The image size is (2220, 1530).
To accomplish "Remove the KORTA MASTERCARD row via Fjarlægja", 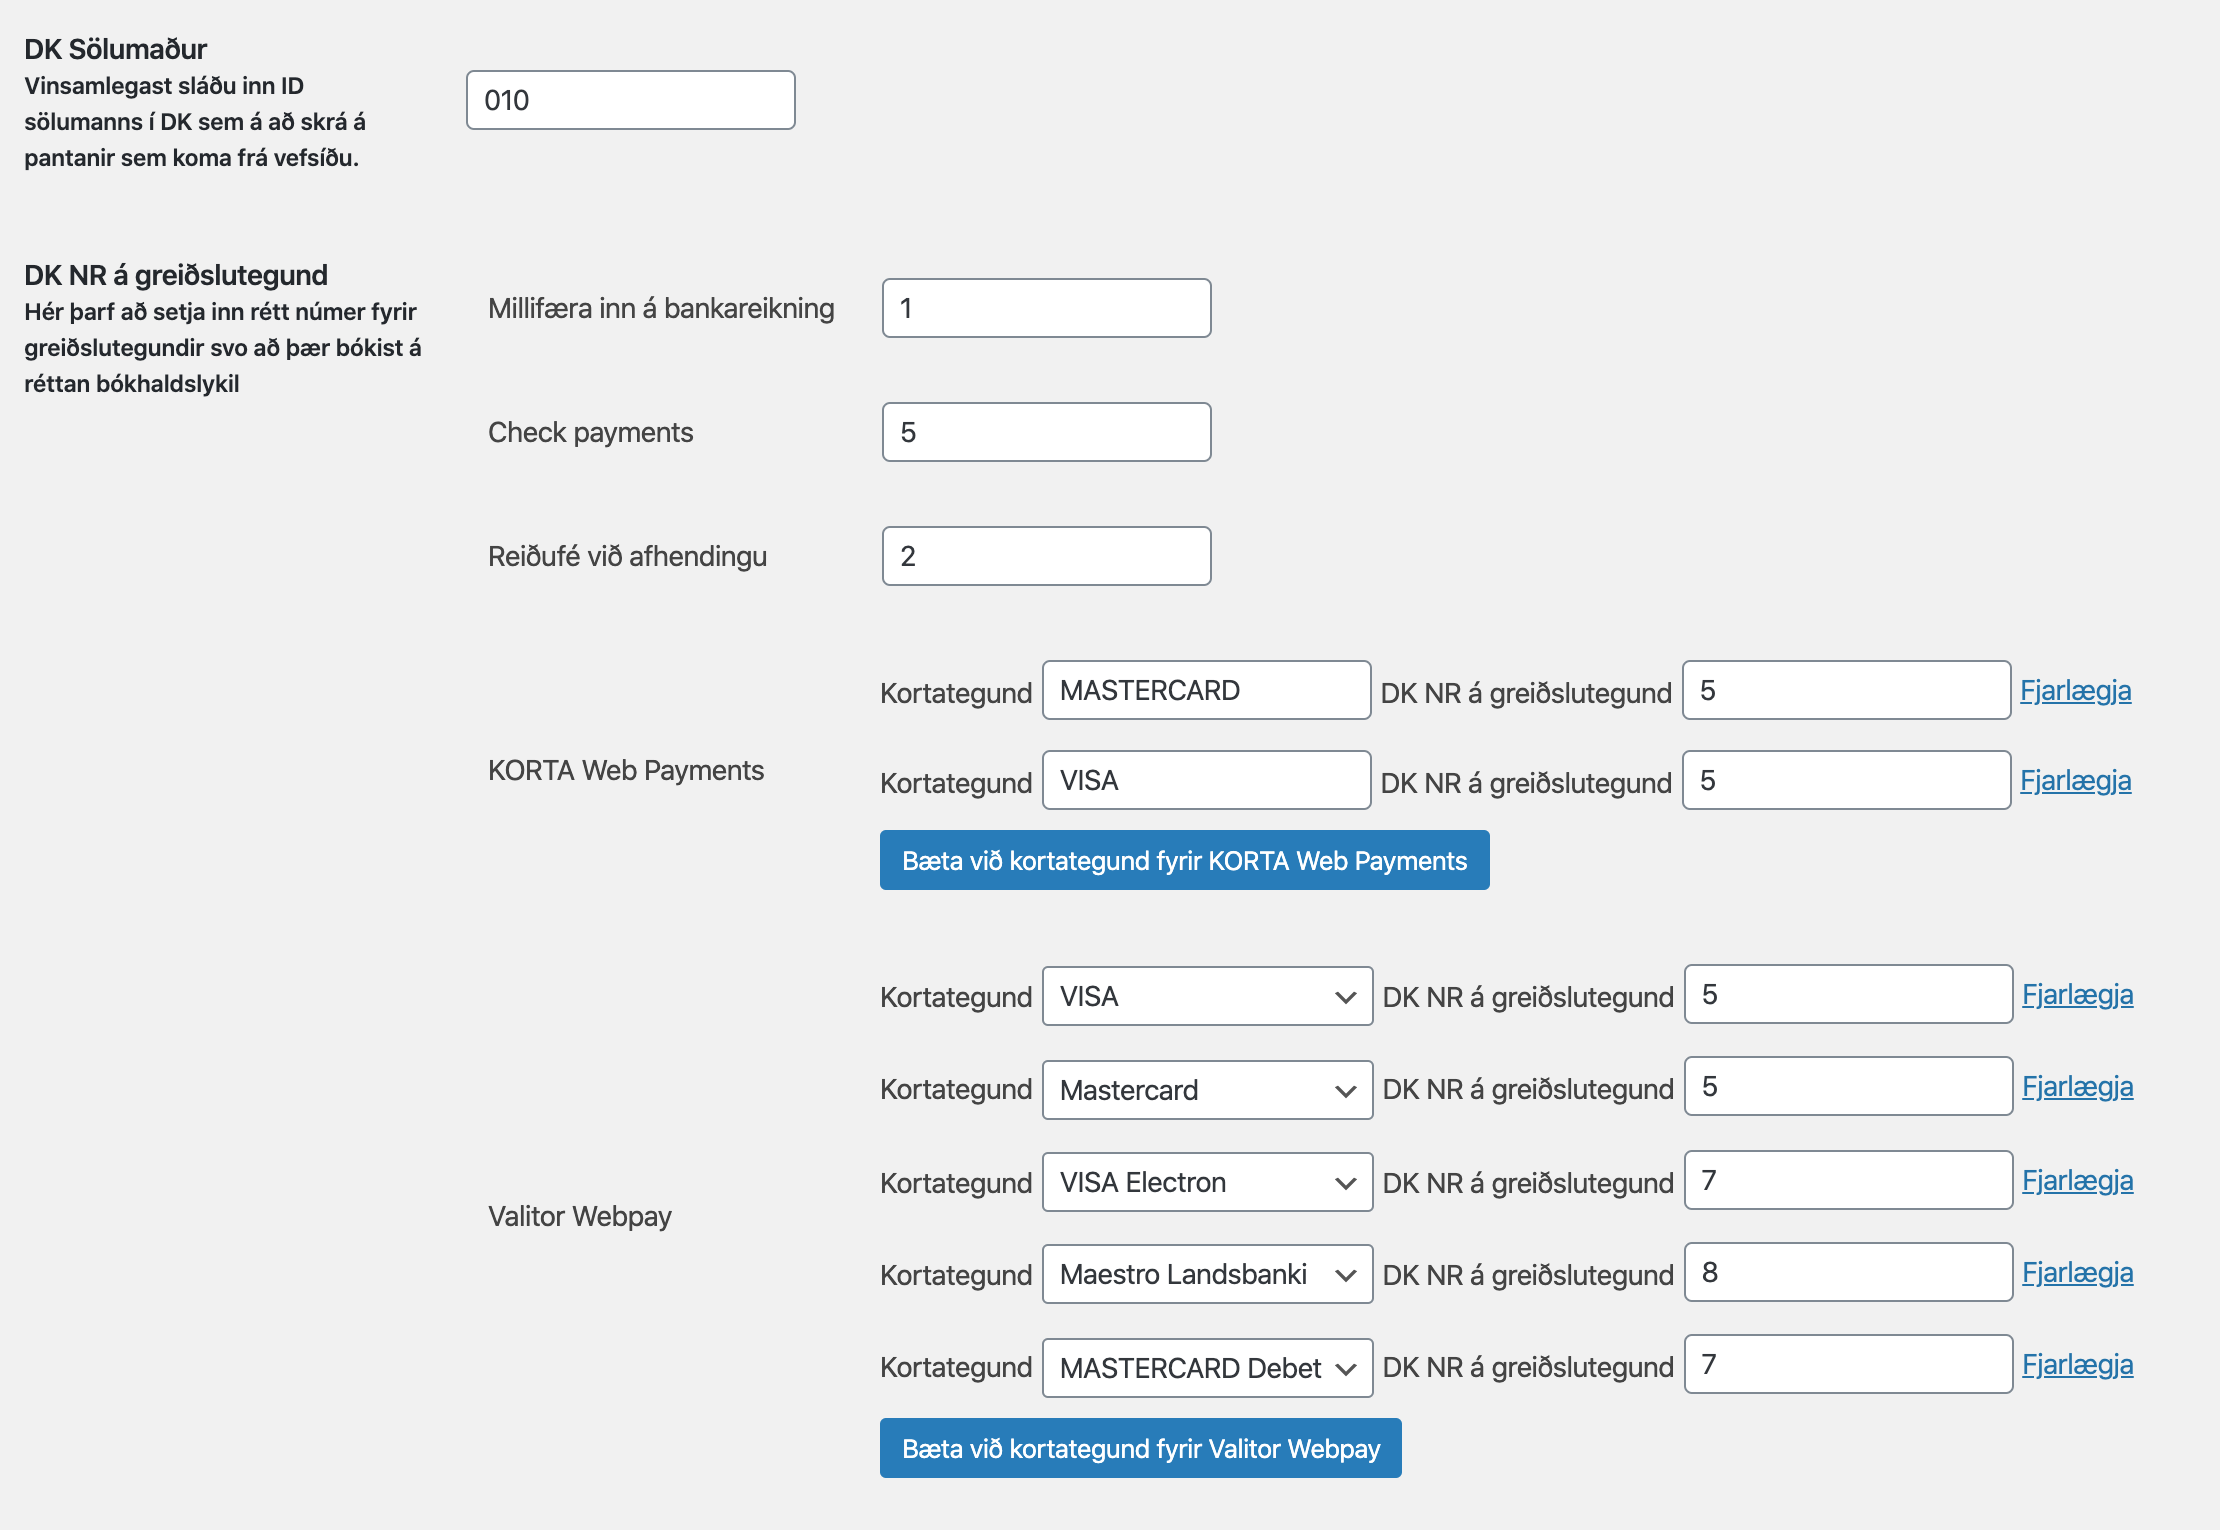I will pyautogui.click(x=2076, y=691).
